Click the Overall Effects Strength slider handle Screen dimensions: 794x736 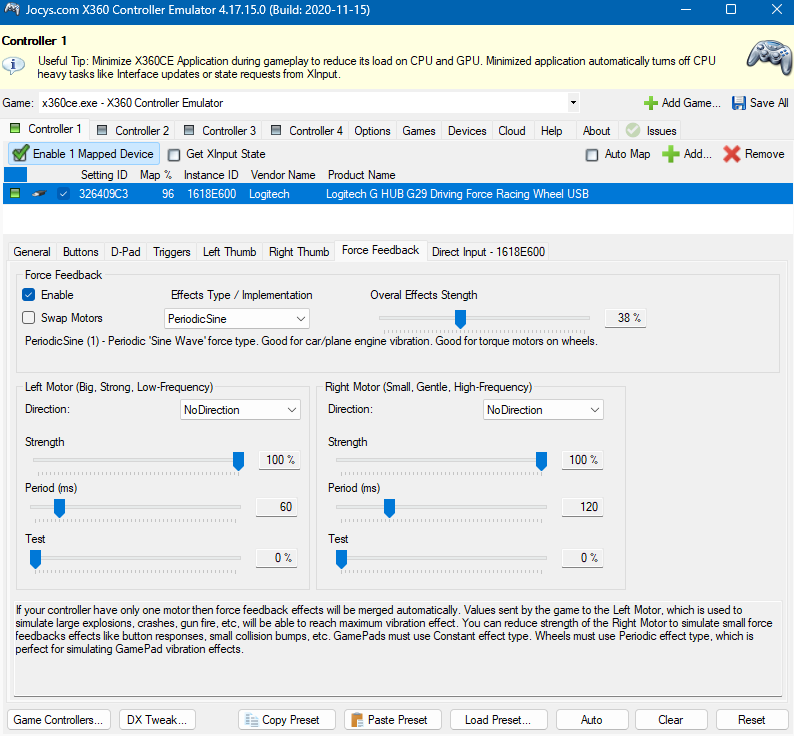coord(460,318)
